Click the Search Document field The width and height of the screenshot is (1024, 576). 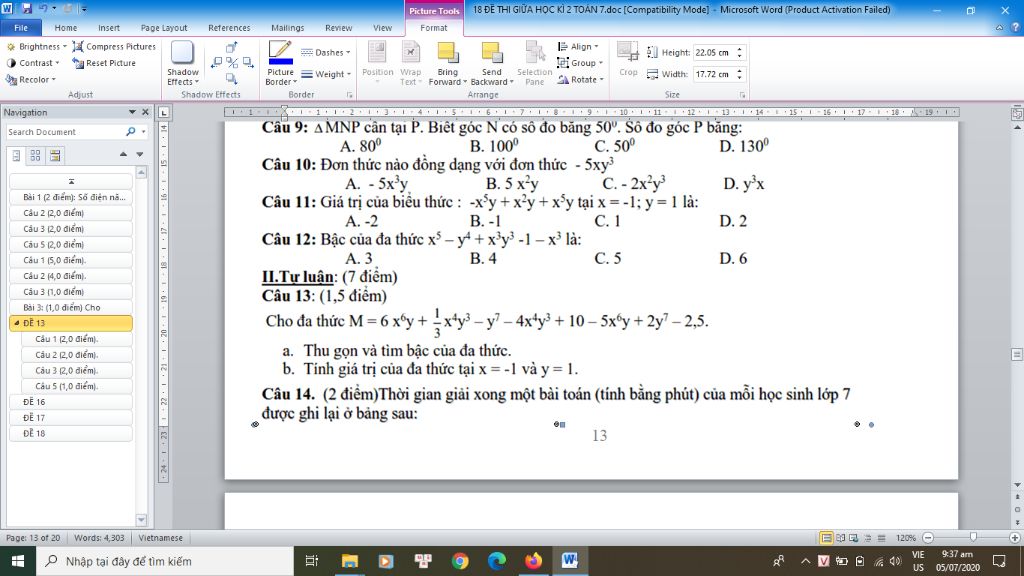[x=64, y=131]
